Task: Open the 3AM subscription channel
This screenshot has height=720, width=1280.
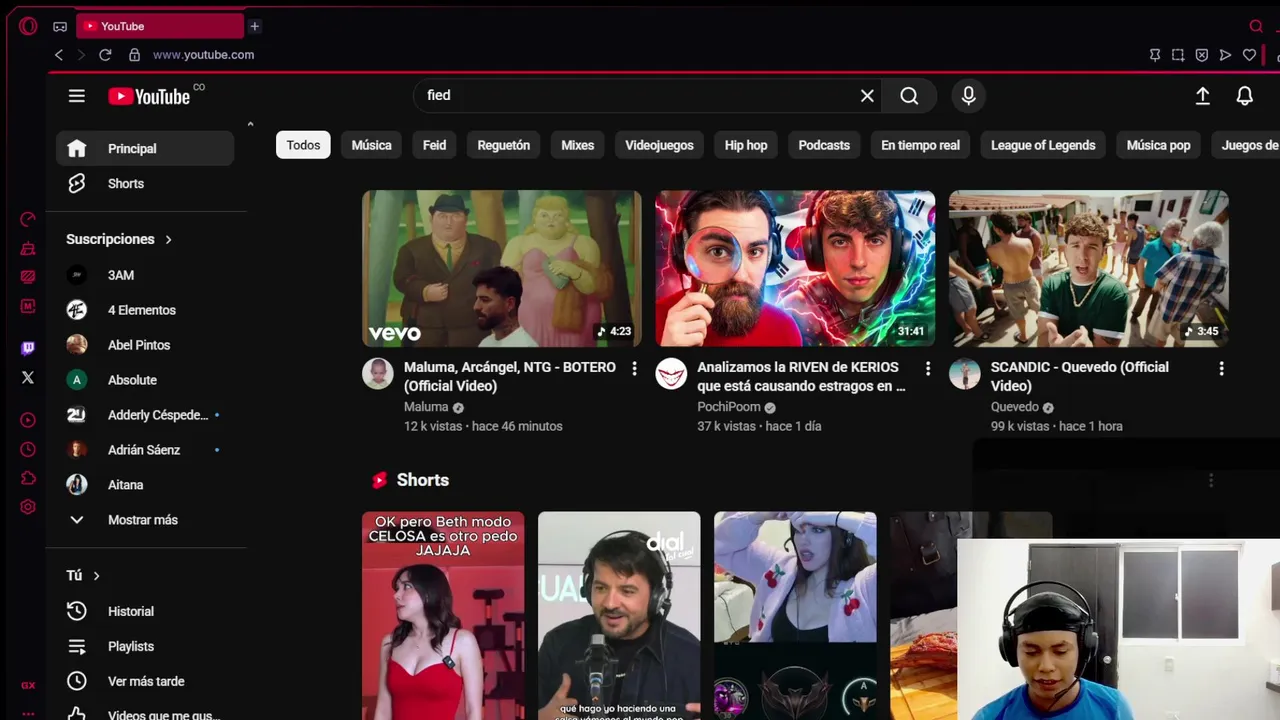Action: [145, 275]
